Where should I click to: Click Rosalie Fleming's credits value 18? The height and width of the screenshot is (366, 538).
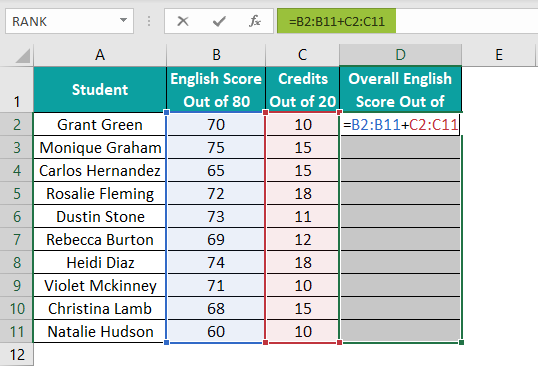302,193
